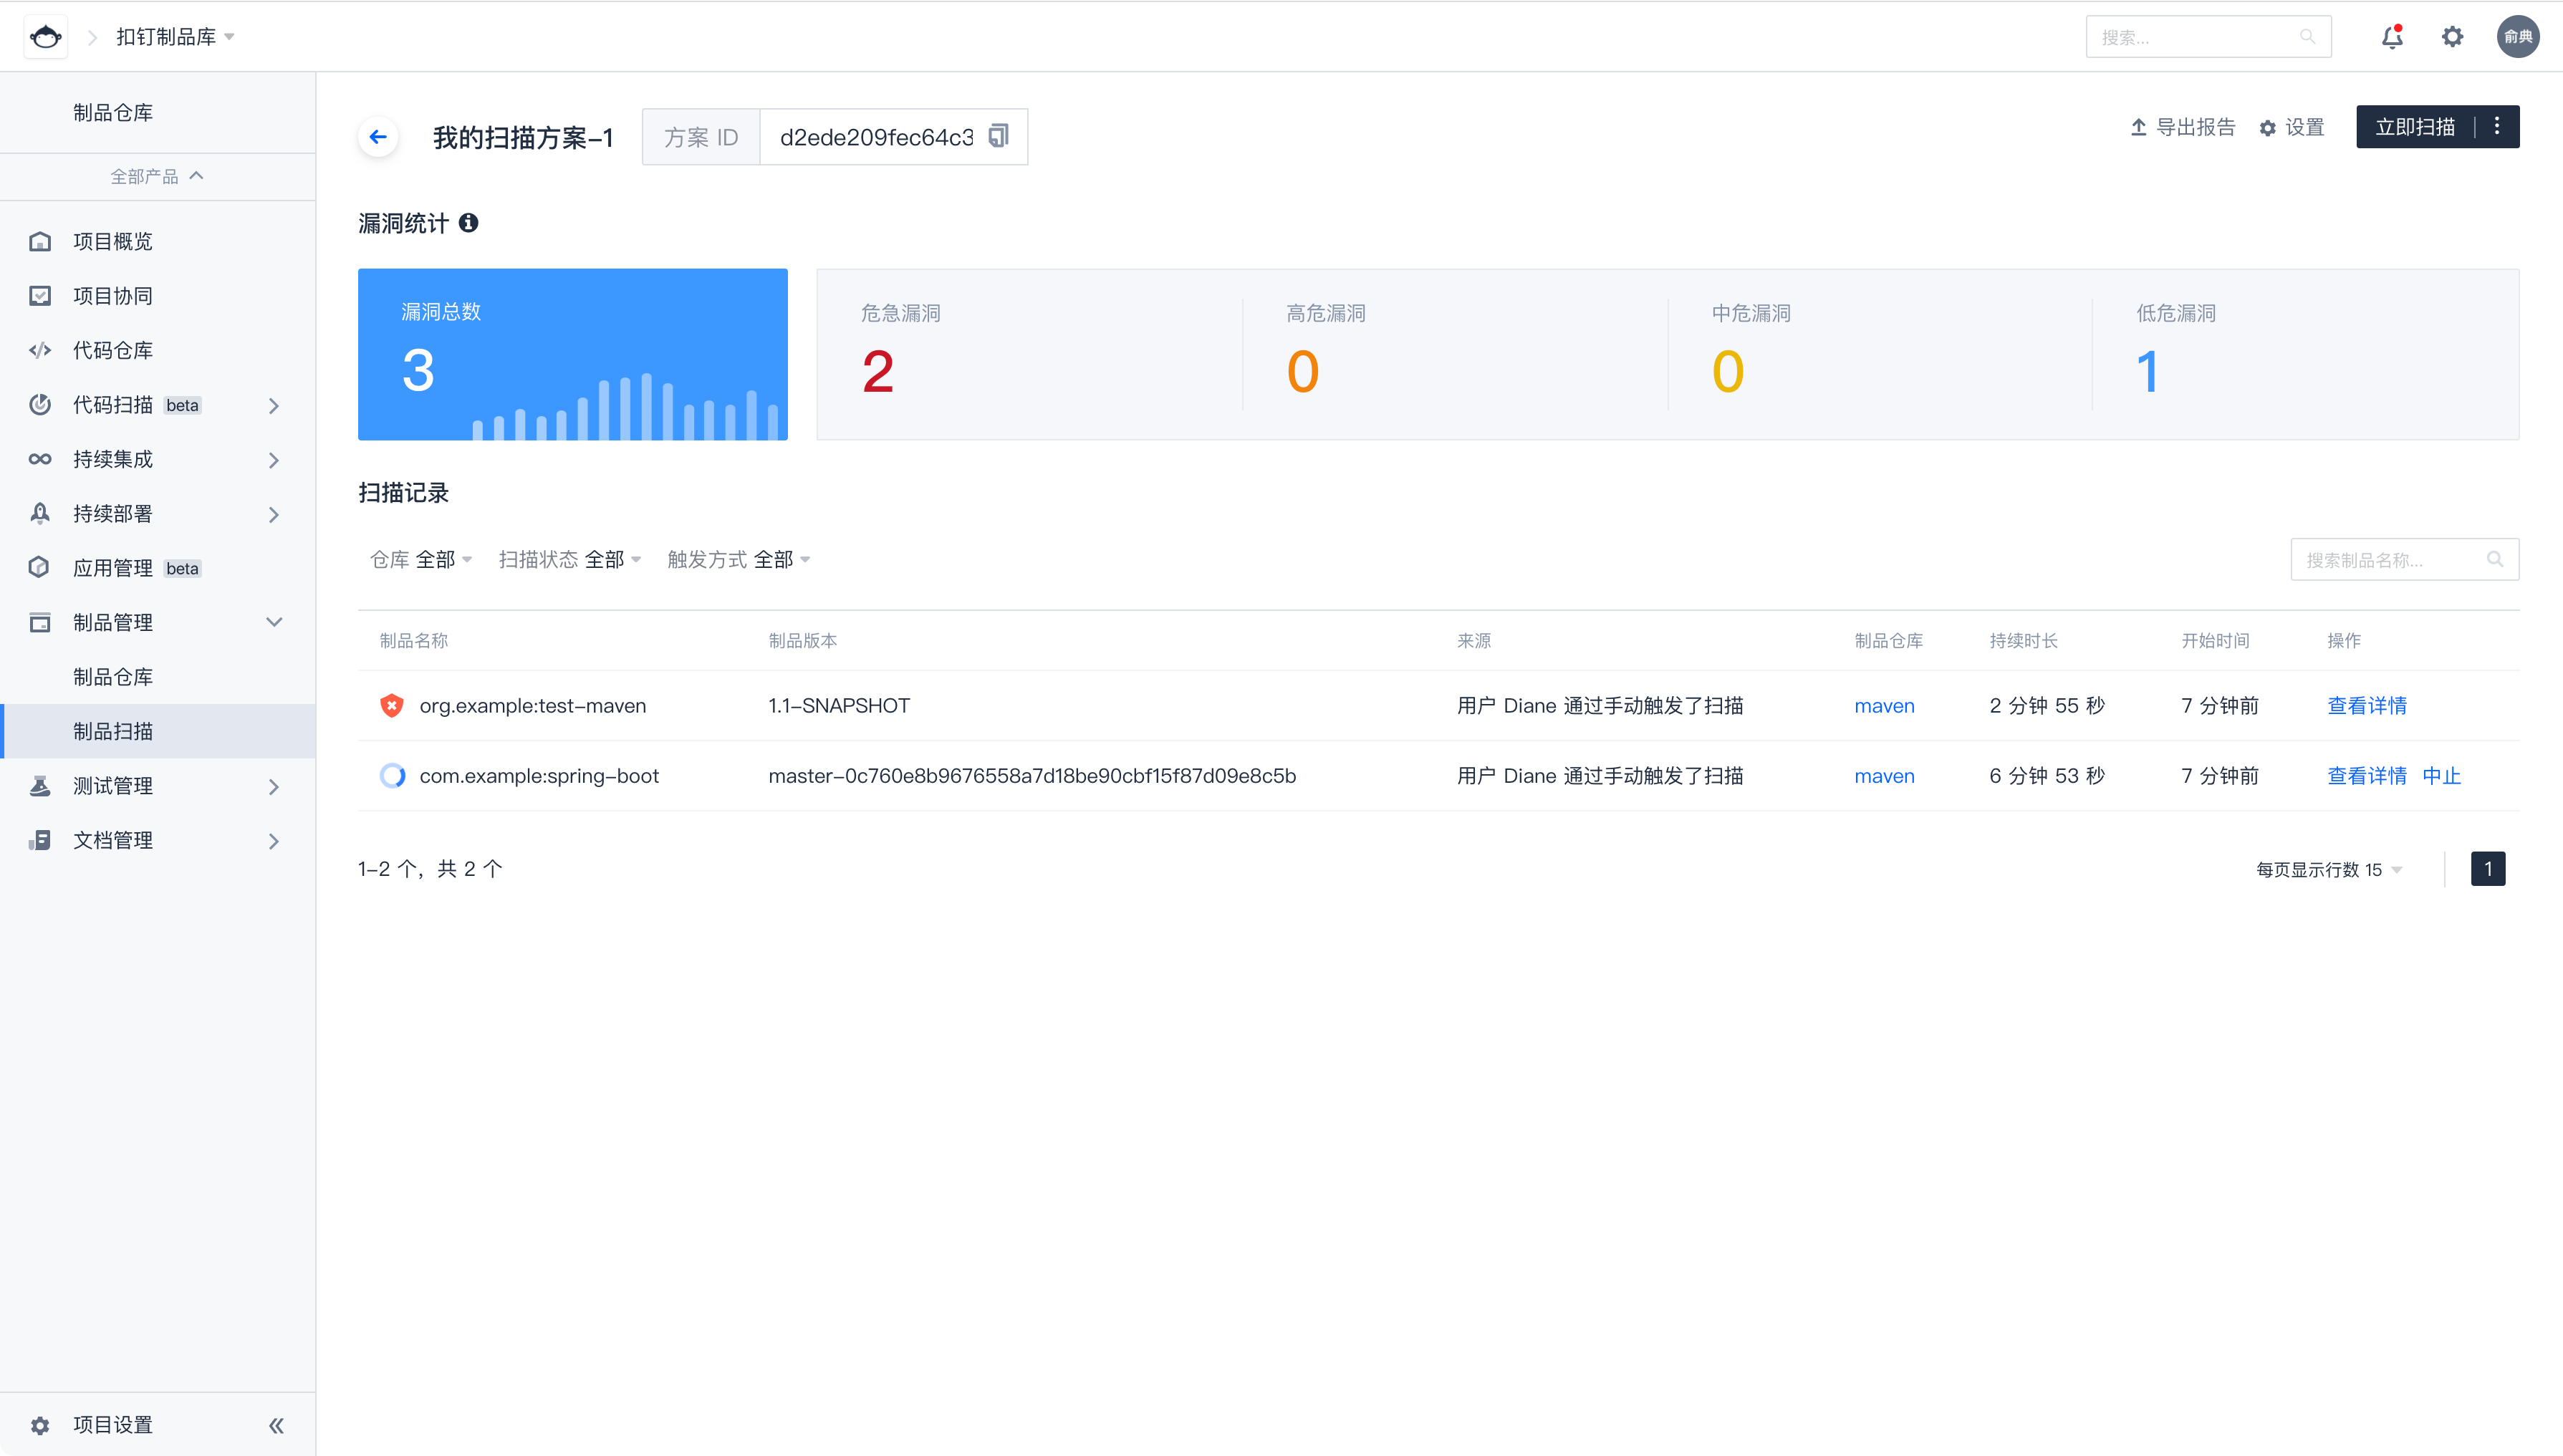Start scan with 立即扫描 button
The height and width of the screenshot is (1456, 2563).
point(2414,127)
